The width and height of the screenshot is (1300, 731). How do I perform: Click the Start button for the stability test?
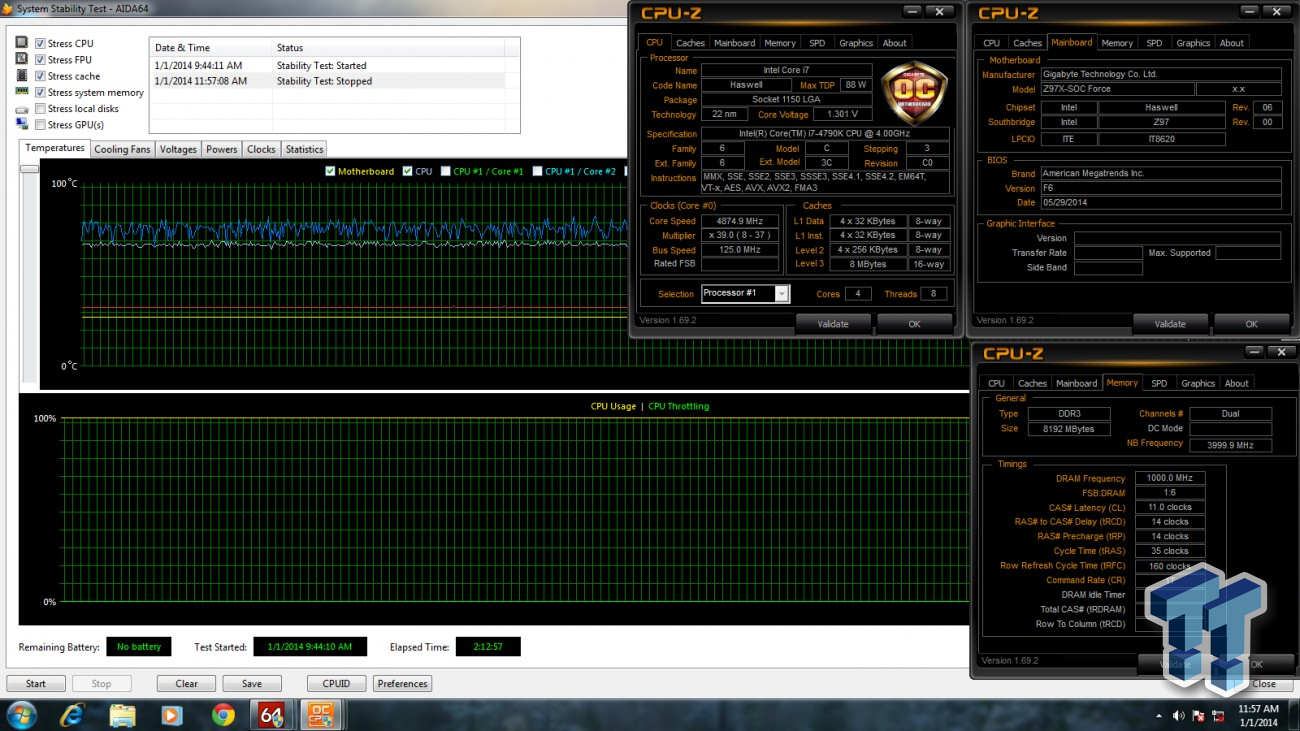click(x=36, y=684)
